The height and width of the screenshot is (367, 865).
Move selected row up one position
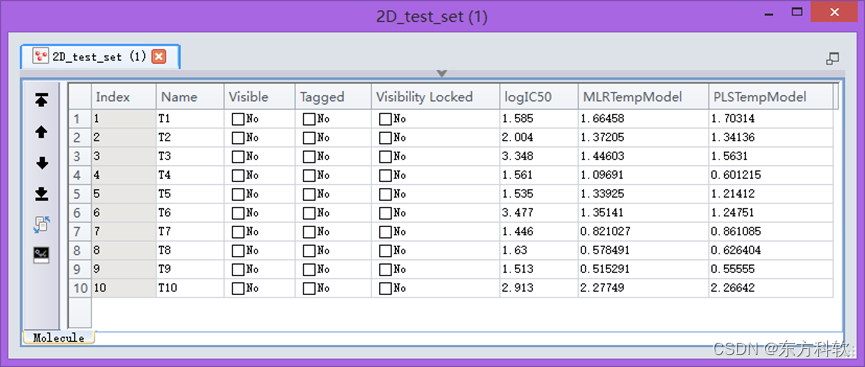pyautogui.click(x=41, y=132)
